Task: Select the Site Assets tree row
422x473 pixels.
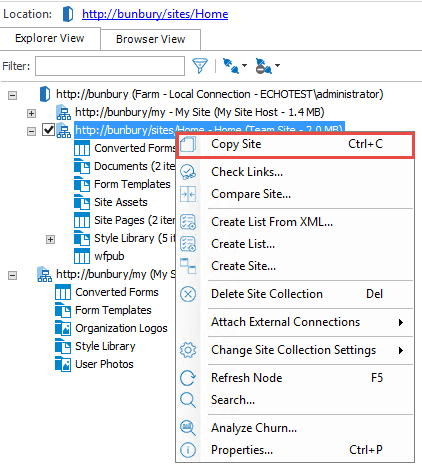Action: pyautogui.click(x=121, y=202)
